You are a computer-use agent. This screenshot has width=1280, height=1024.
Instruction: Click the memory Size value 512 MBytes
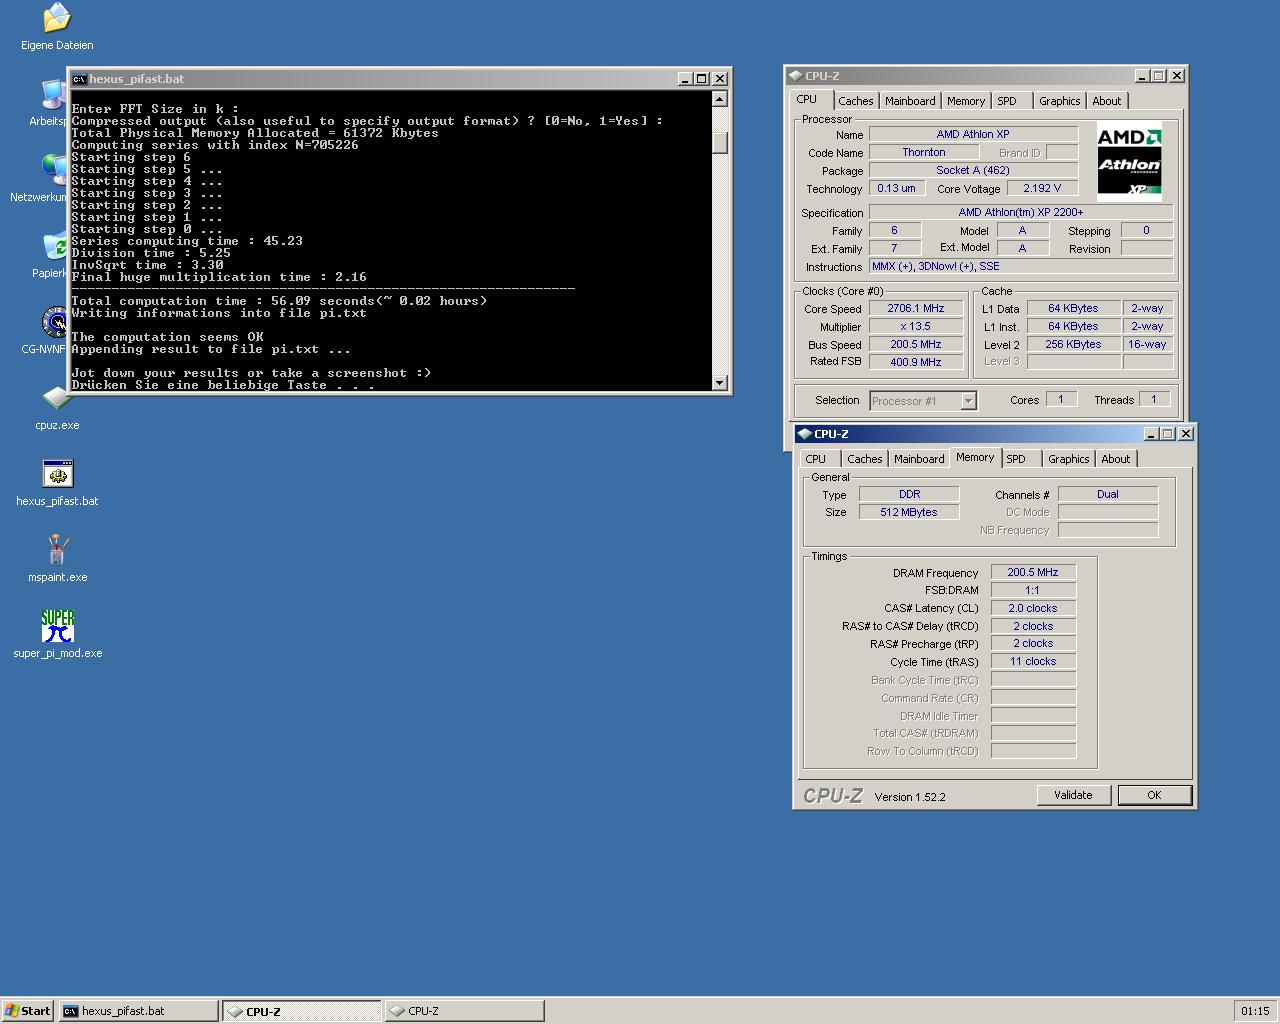tap(909, 512)
